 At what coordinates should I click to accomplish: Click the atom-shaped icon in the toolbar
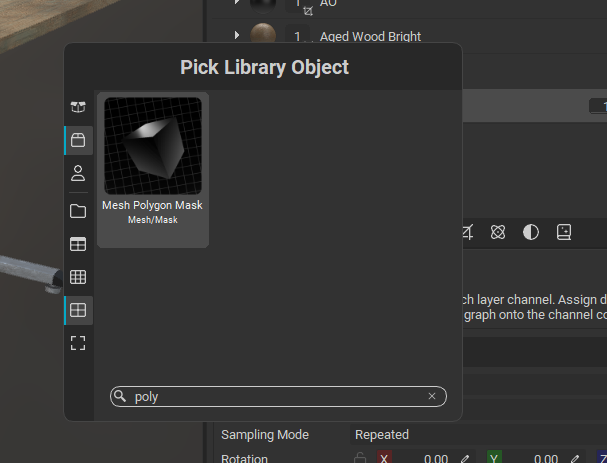498,232
